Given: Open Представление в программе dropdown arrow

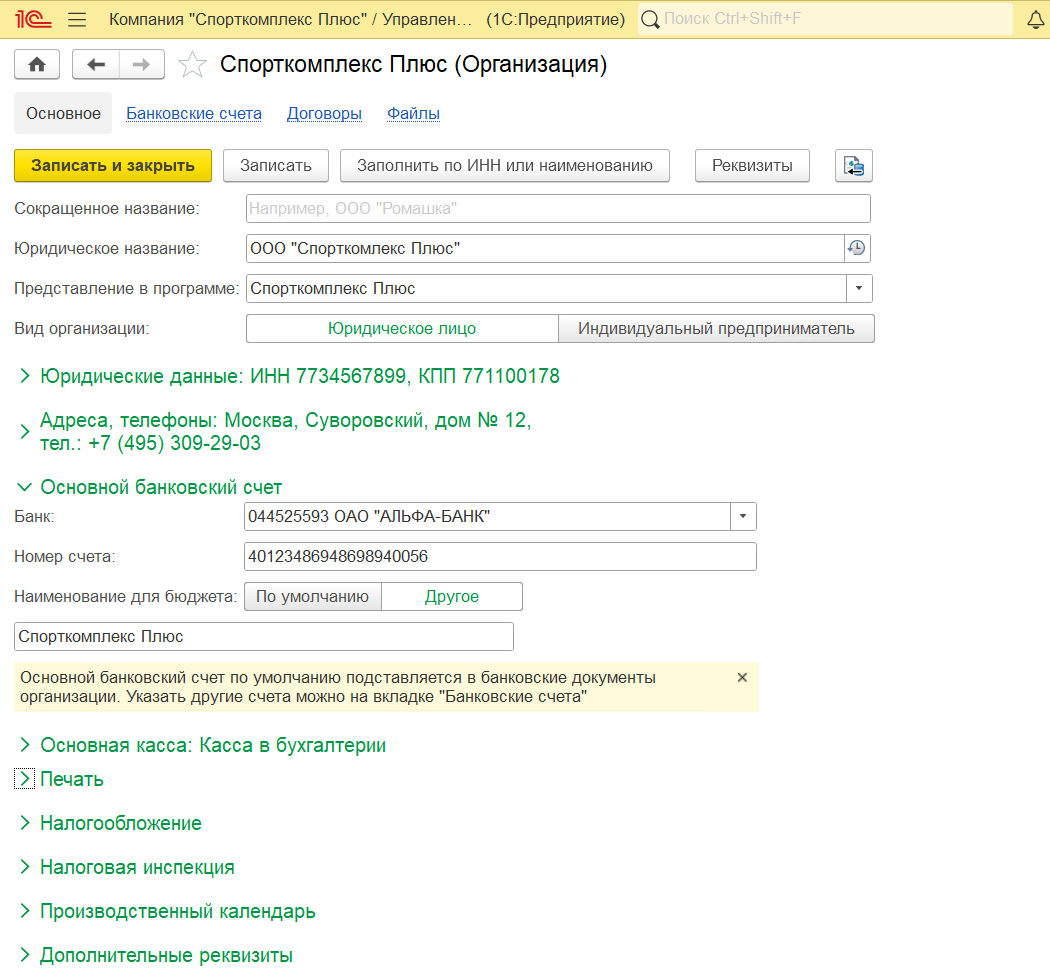Looking at the screenshot, I should pyautogui.click(x=858, y=289).
